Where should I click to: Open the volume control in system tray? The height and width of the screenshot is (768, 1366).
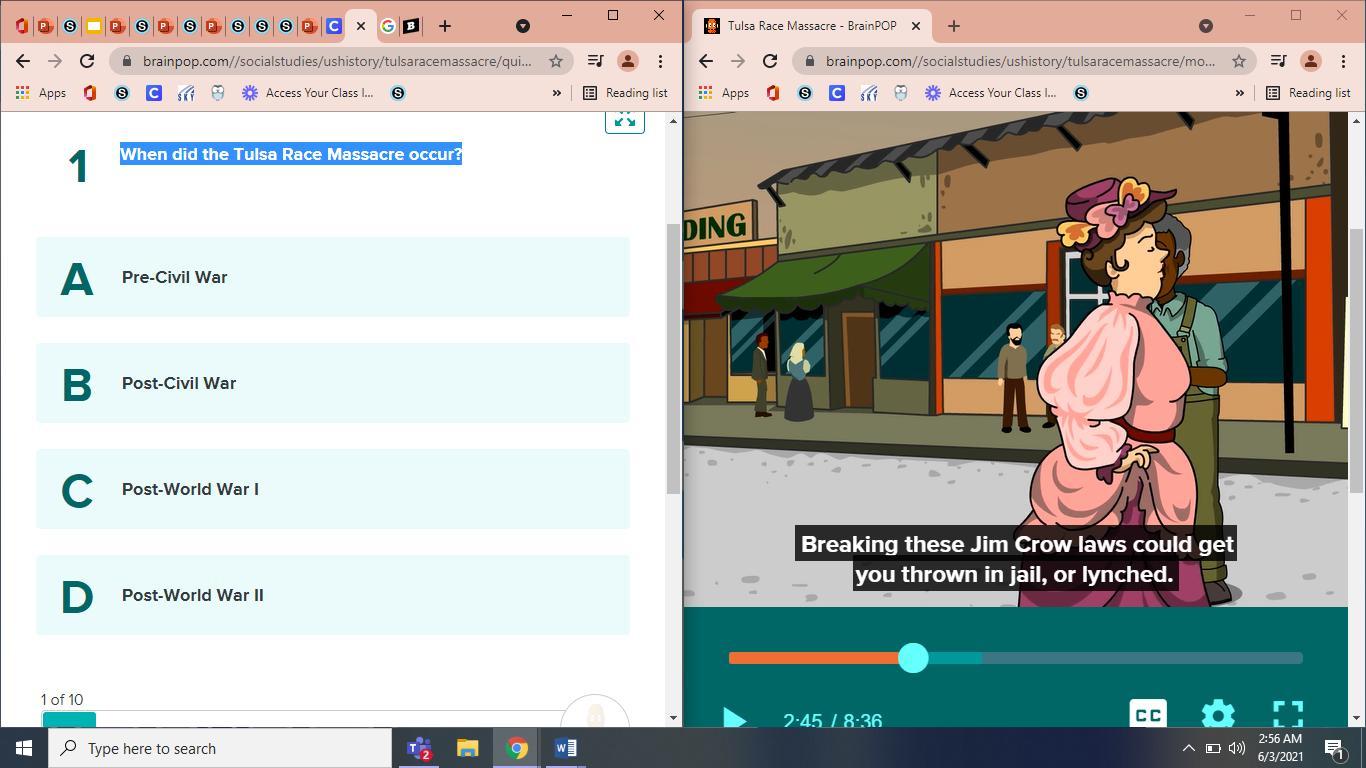(x=1237, y=748)
